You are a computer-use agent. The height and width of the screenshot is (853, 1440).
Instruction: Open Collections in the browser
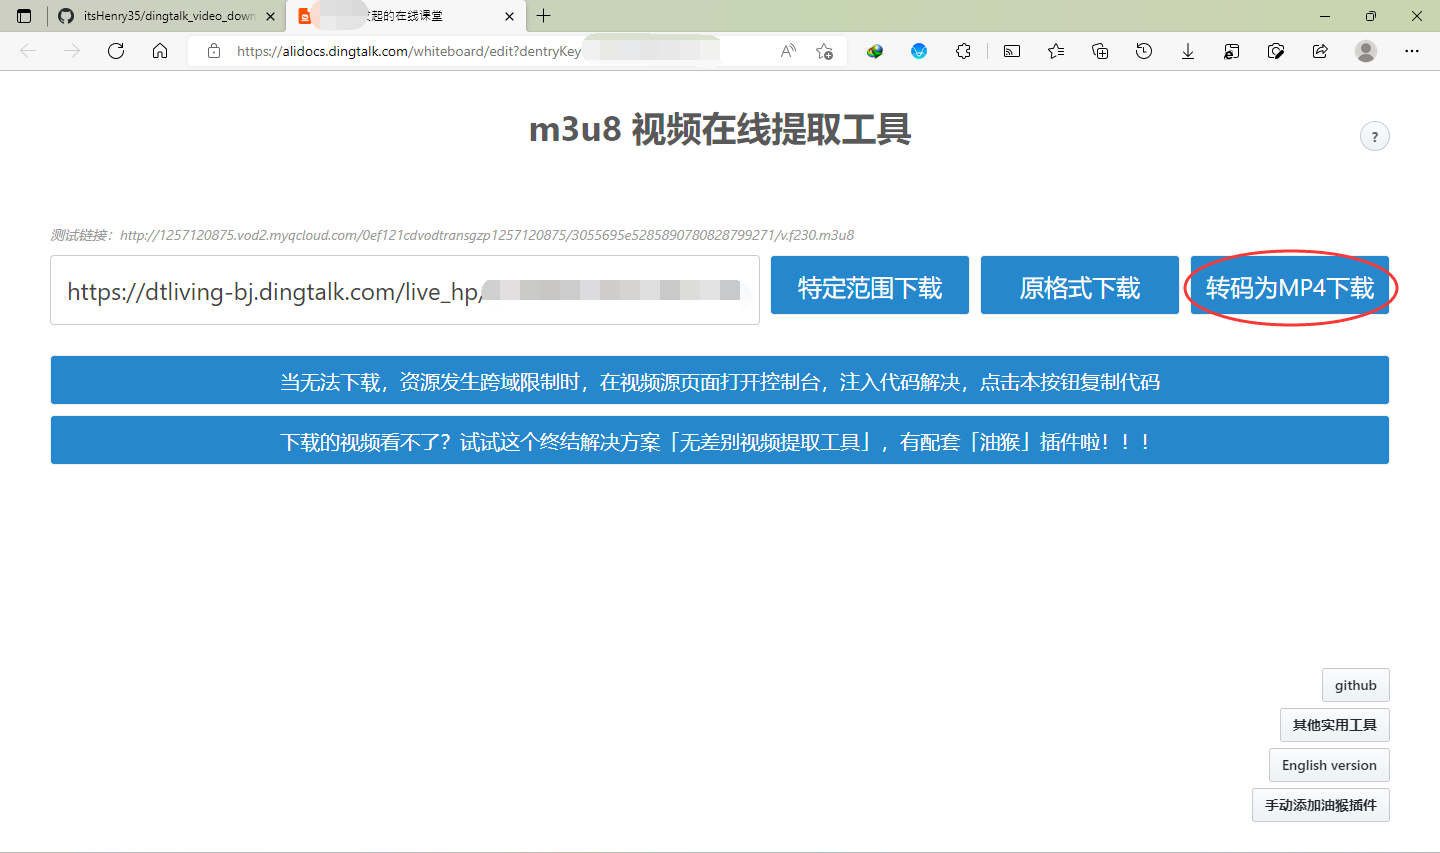(x=1100, y=50)
